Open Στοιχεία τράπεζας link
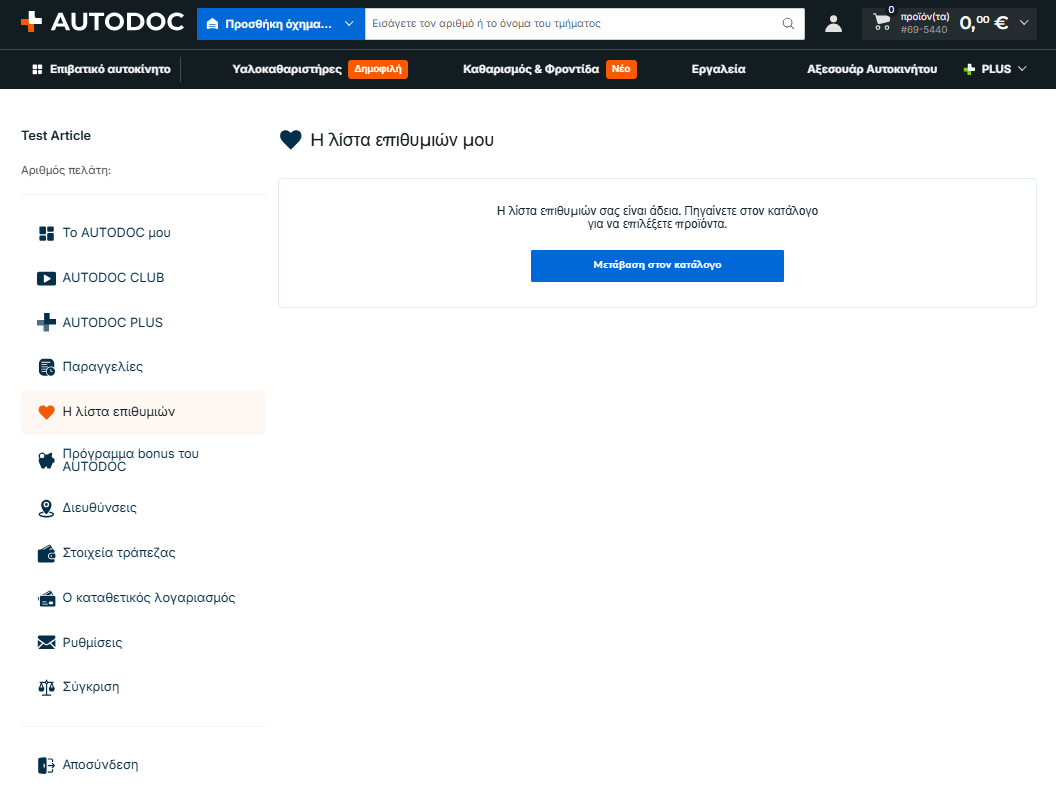Image resolution: width=1056 pixels, height=812 pixels. [x=119, y=553]
